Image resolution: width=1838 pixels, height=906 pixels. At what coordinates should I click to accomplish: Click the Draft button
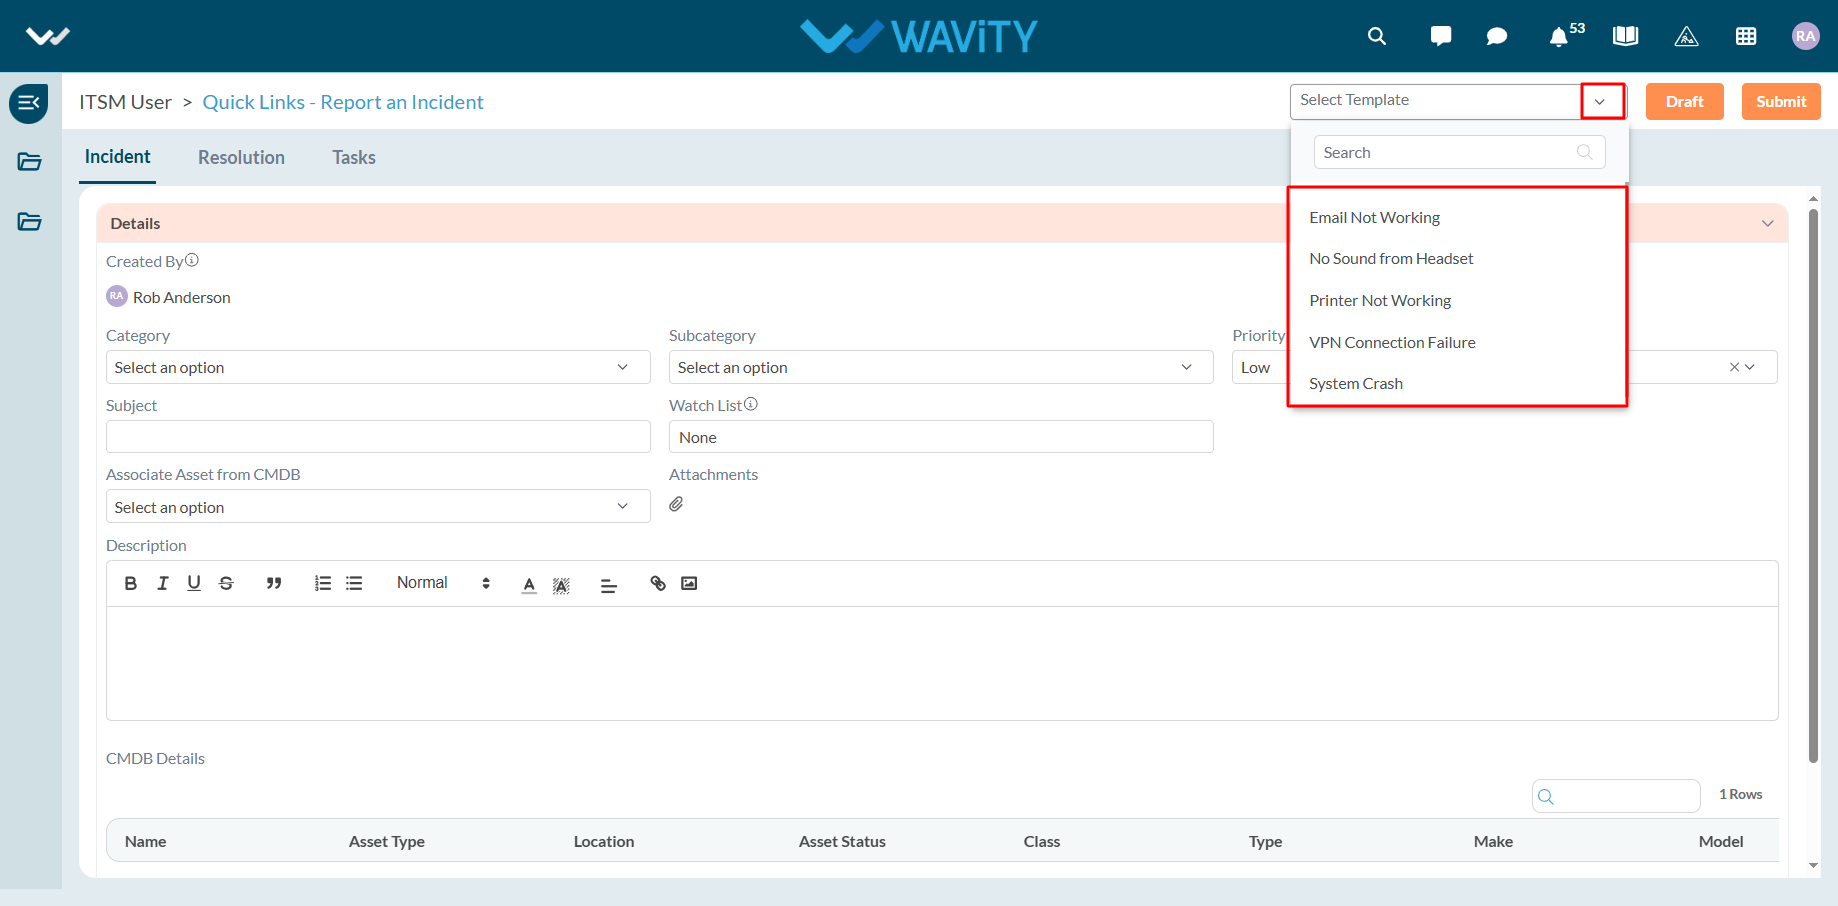(1685, 101)
